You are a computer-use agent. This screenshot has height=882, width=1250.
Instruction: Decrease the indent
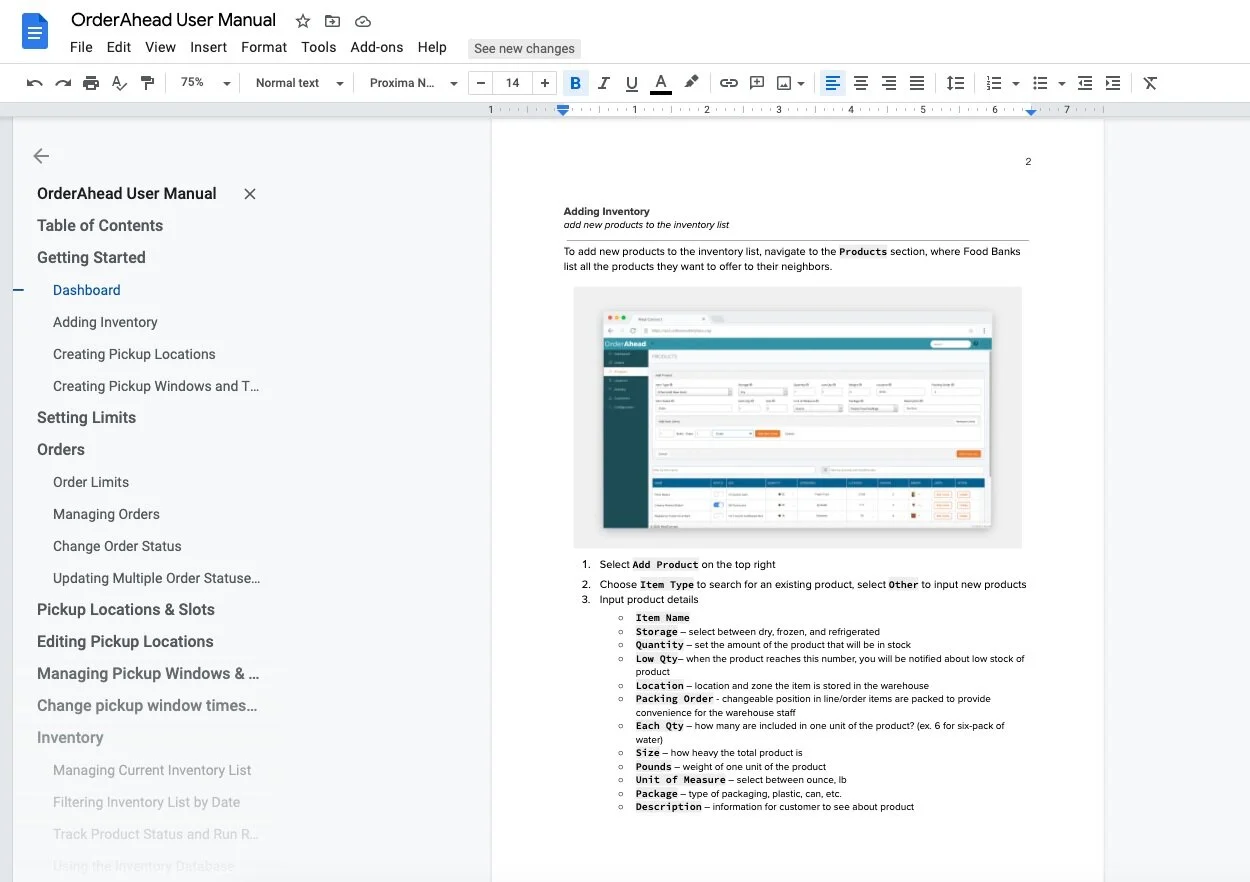(1085, 83)
